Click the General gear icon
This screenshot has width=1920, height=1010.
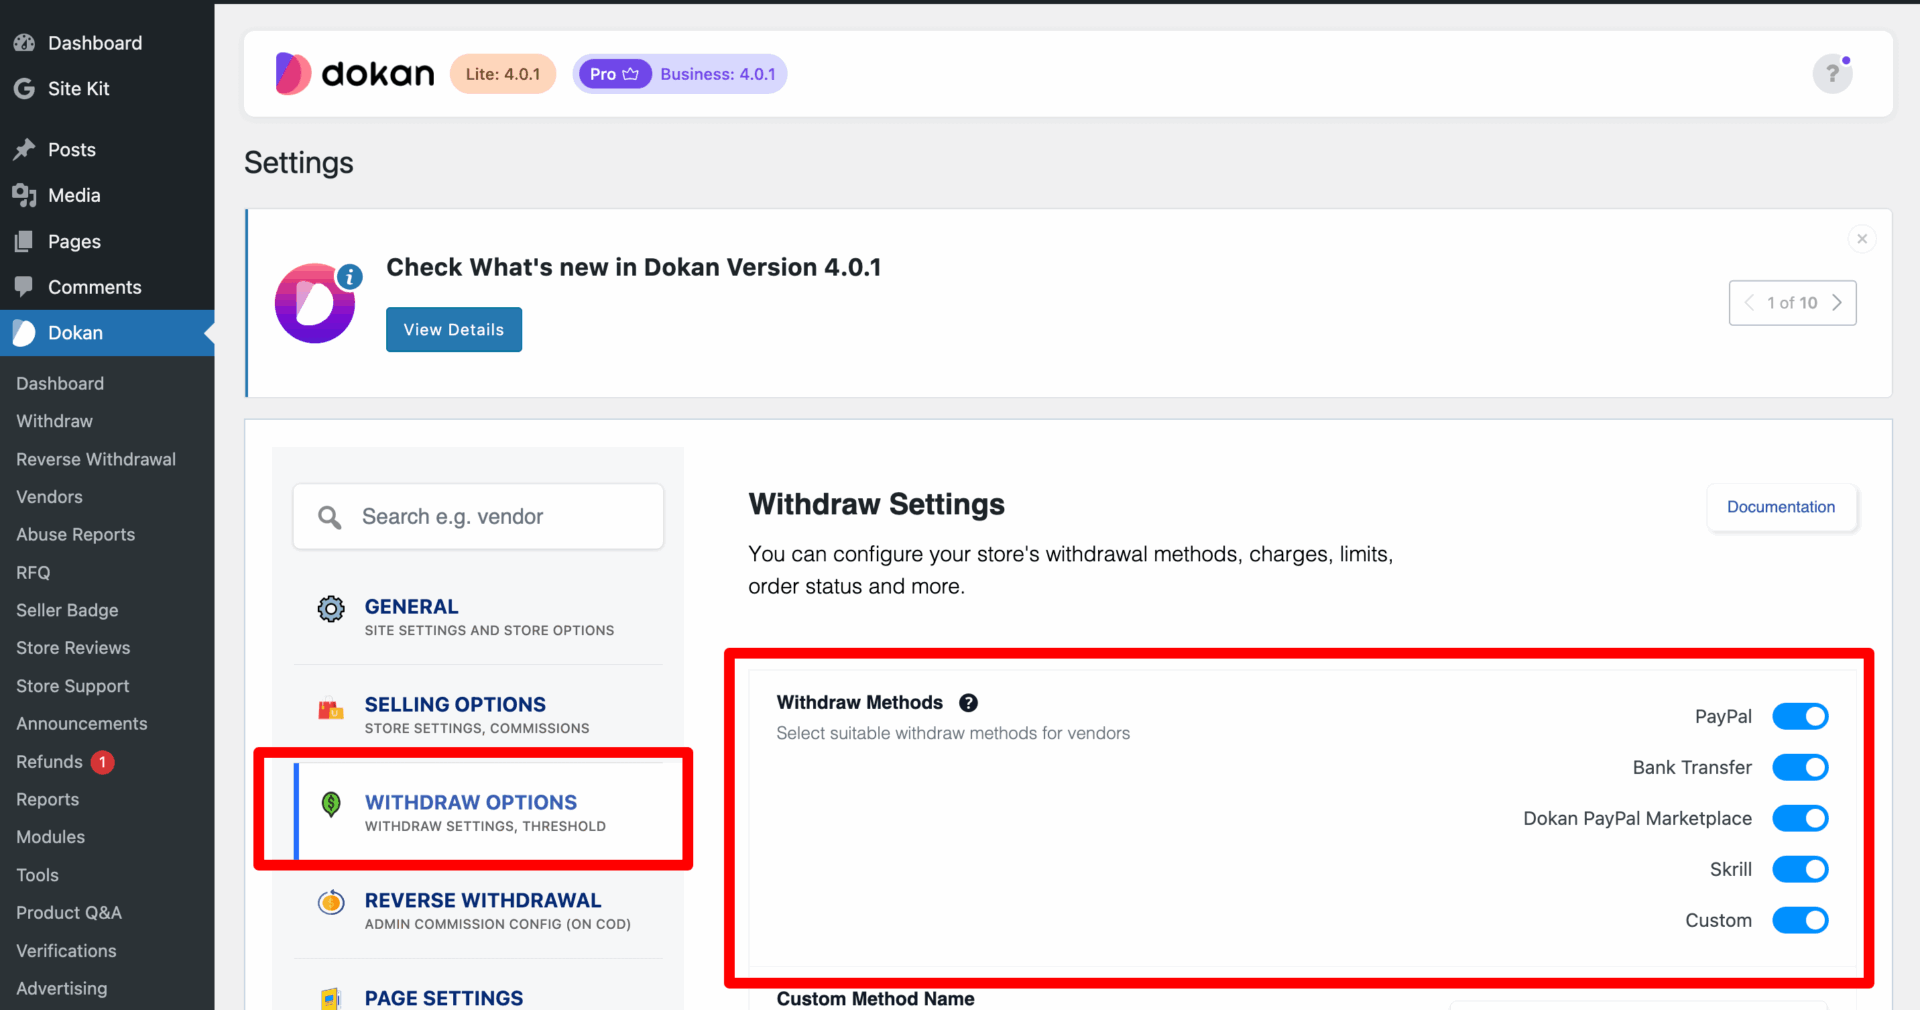[x=331, y=609]
